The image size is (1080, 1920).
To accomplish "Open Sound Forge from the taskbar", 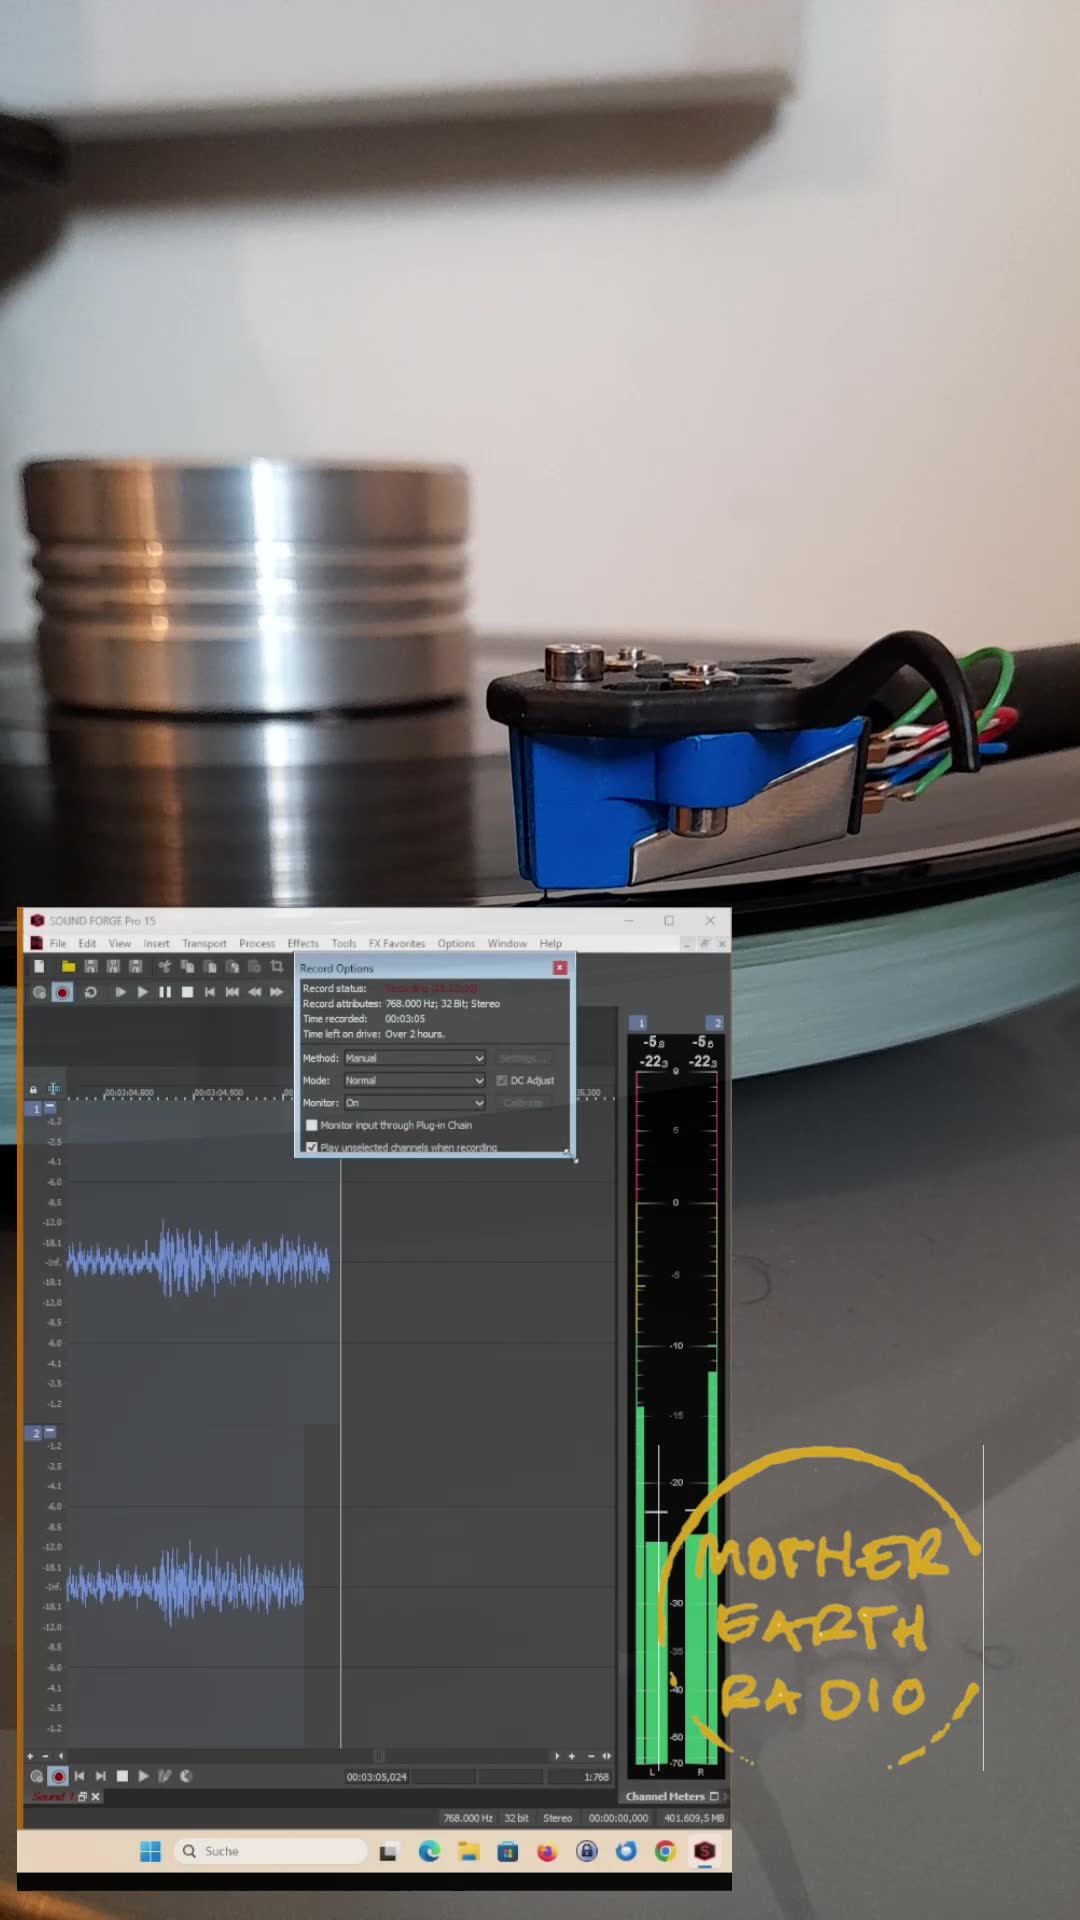I will [x=704, y=1852].
